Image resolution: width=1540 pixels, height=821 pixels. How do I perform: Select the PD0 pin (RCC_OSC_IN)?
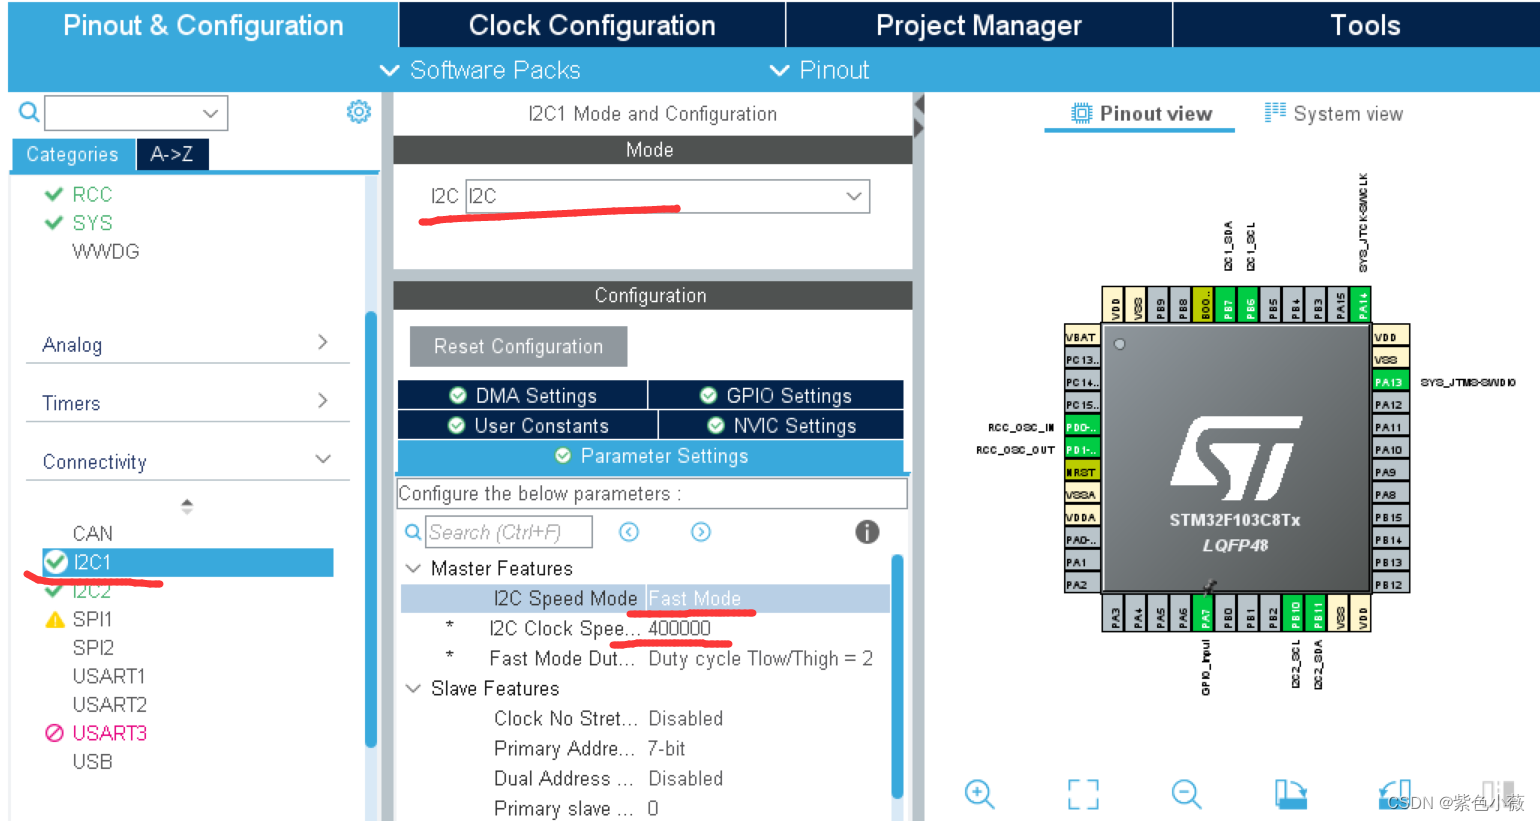pyautogui.click(x=1082, y=427)
